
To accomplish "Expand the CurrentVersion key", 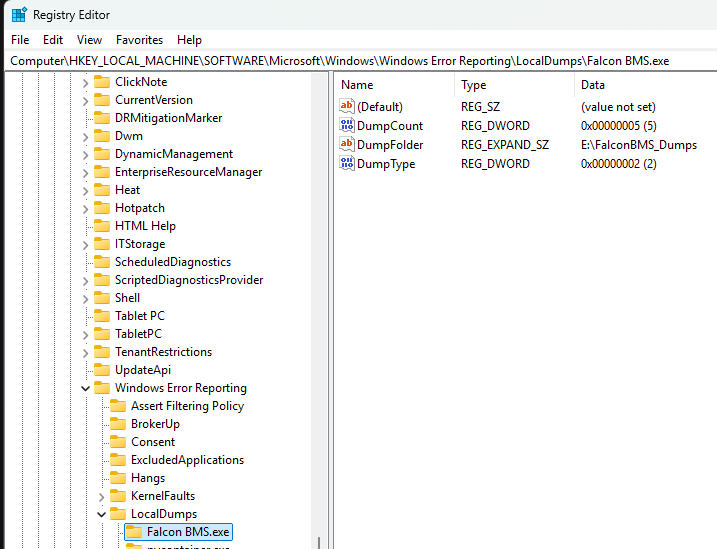I will tap(86, 101).
